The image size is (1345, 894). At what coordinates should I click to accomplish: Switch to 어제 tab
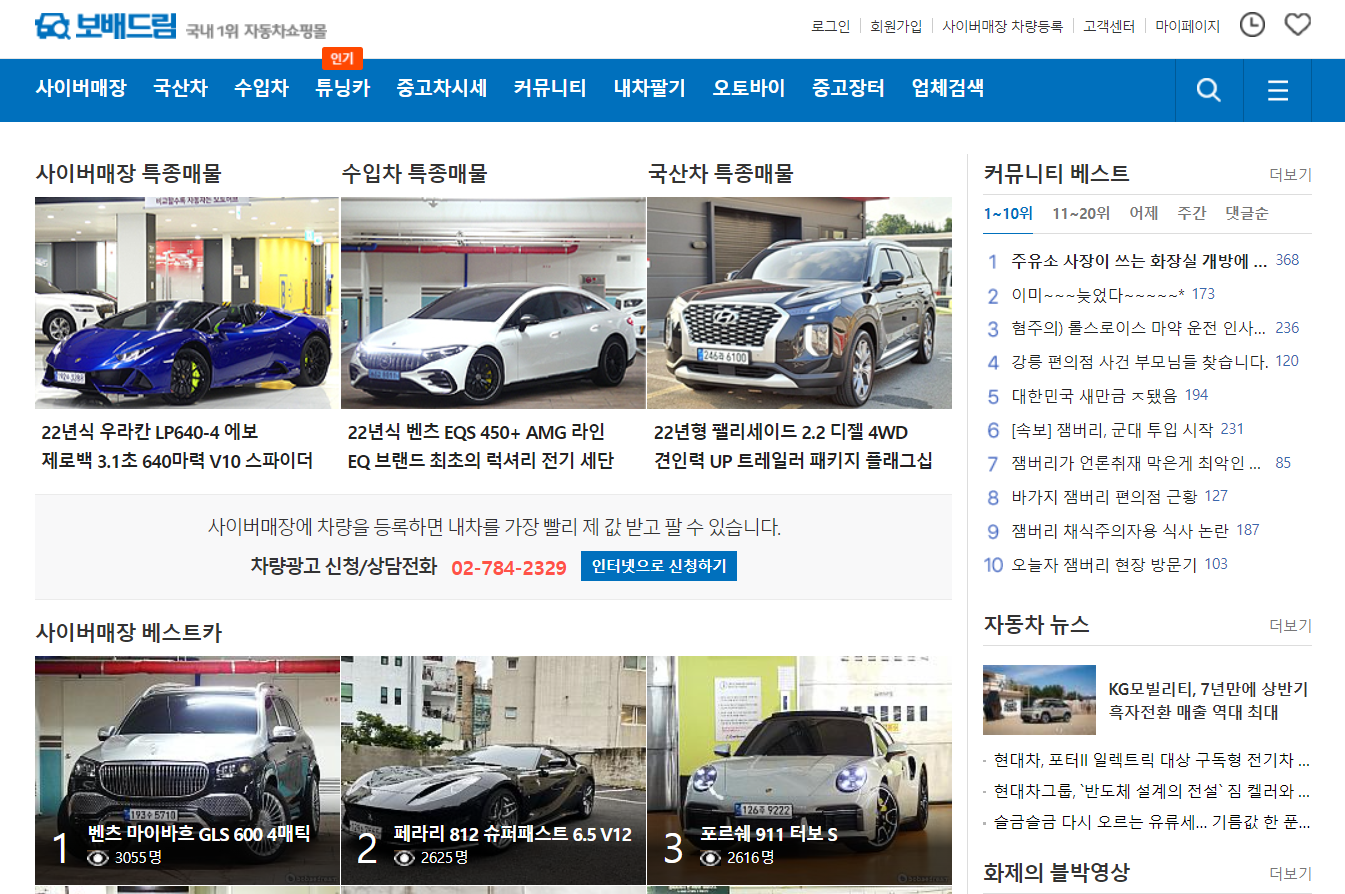click(1143, 213)
